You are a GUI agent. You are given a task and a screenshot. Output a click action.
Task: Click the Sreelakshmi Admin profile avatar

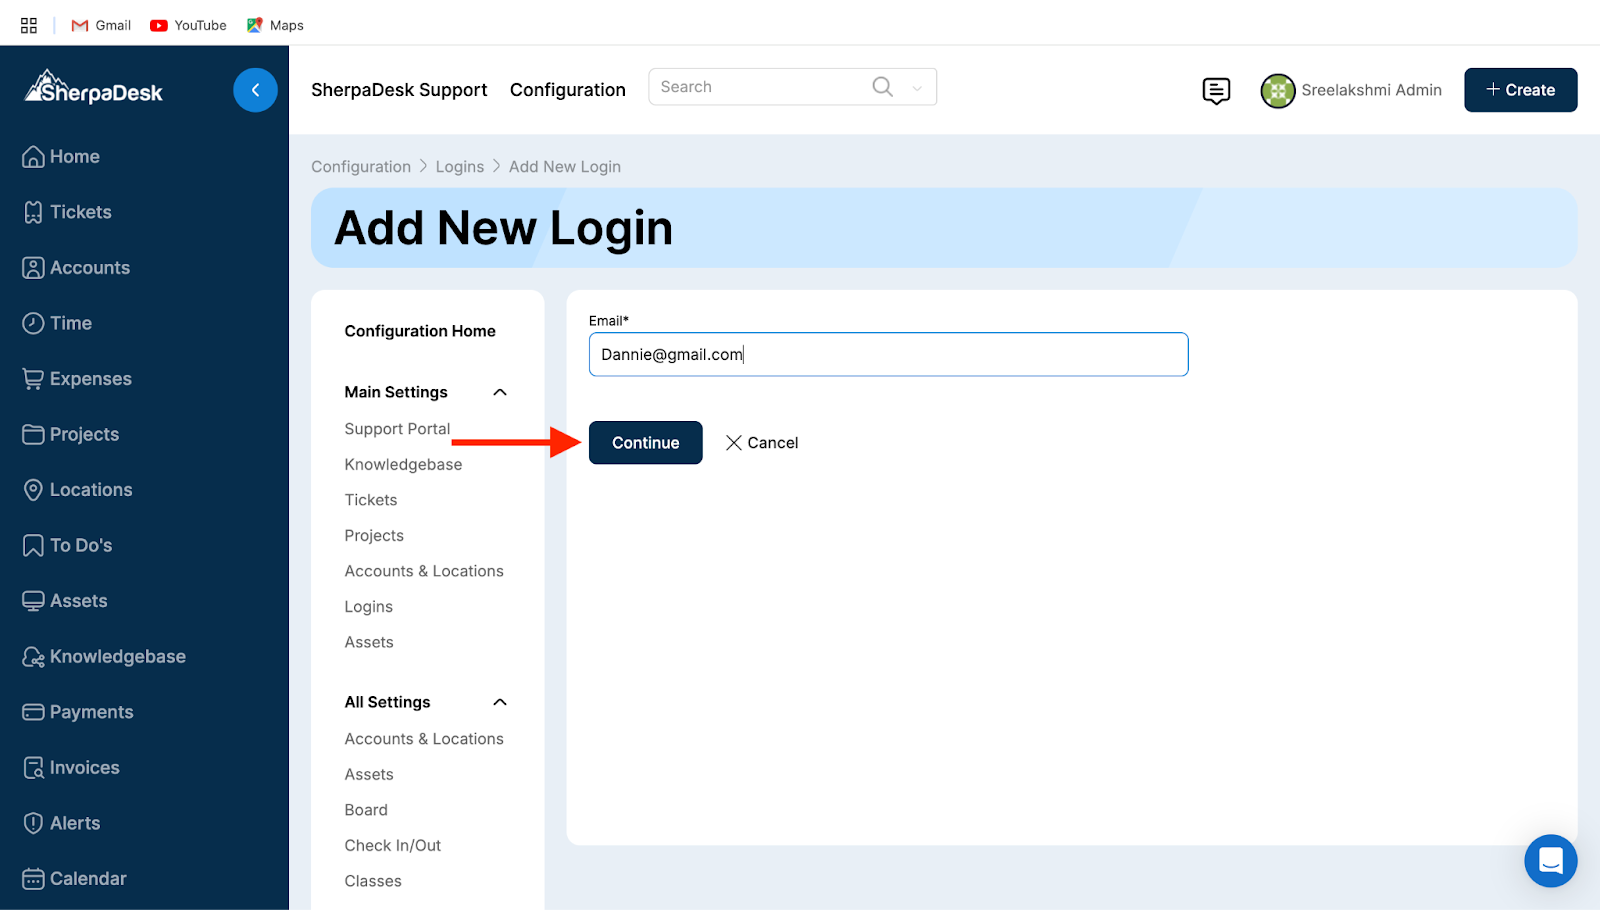pyautogui.click(x=1277, y=91)
